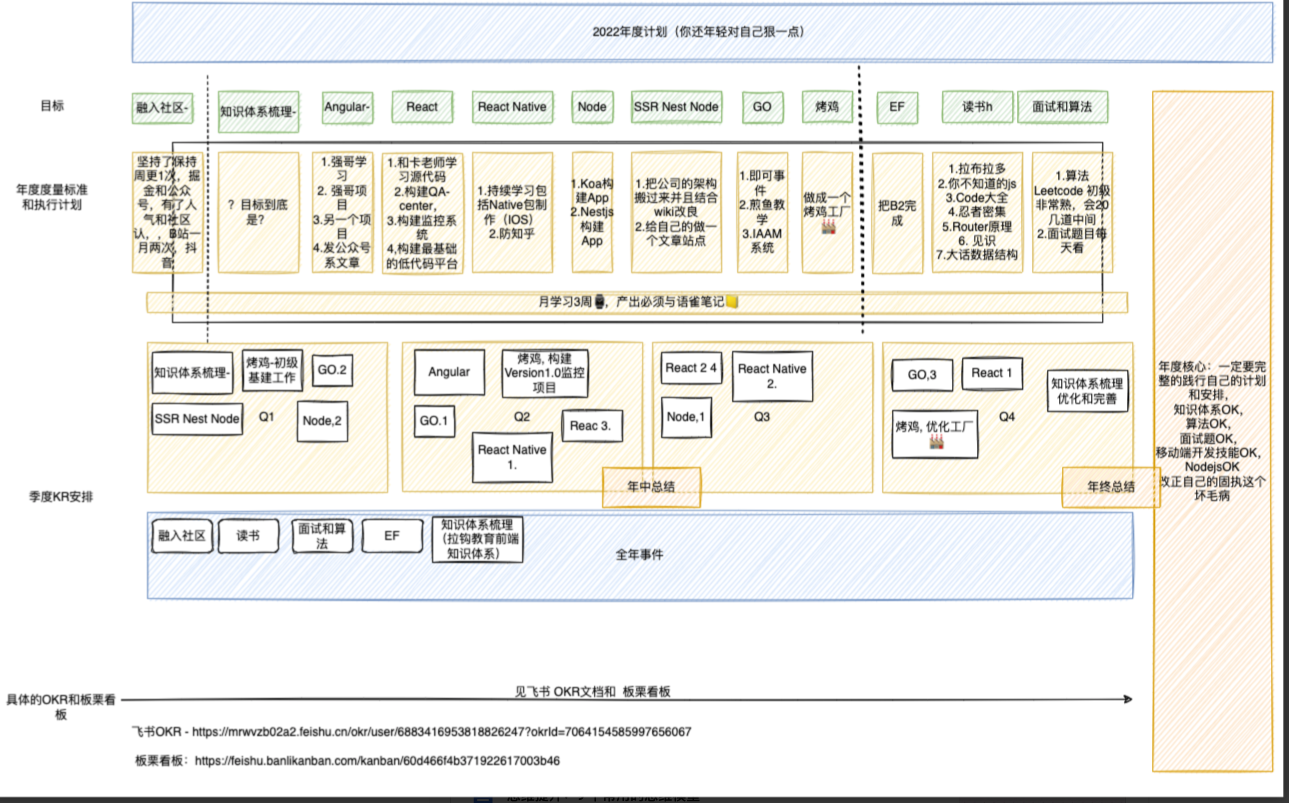The width and height of the screenshot is (1289, 803).
Task: Select the React goal box in the 目标 row
Action: (x=422, y=107)
